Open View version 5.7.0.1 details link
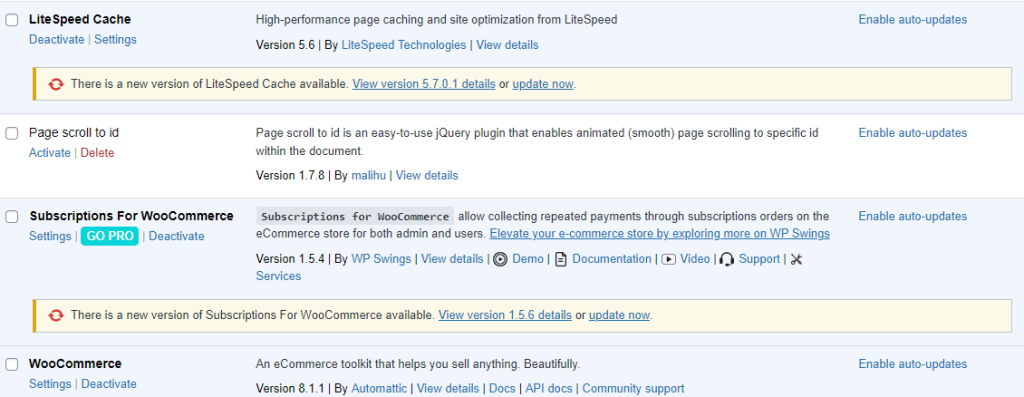 [x=424, y=84]
